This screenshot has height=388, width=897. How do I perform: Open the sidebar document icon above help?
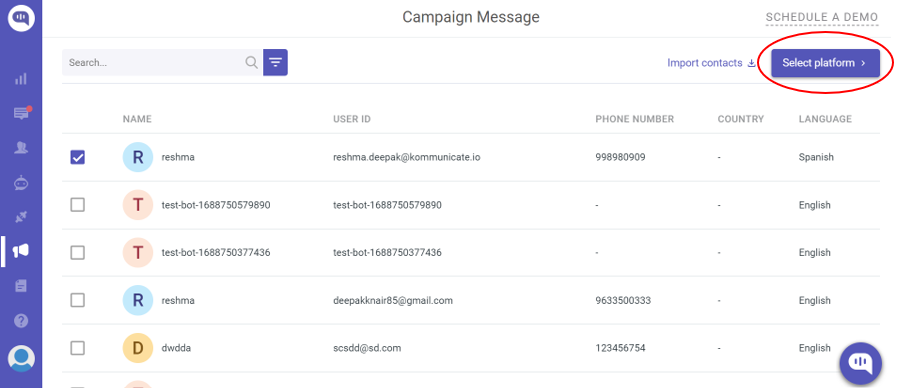[x=21, y=286]
